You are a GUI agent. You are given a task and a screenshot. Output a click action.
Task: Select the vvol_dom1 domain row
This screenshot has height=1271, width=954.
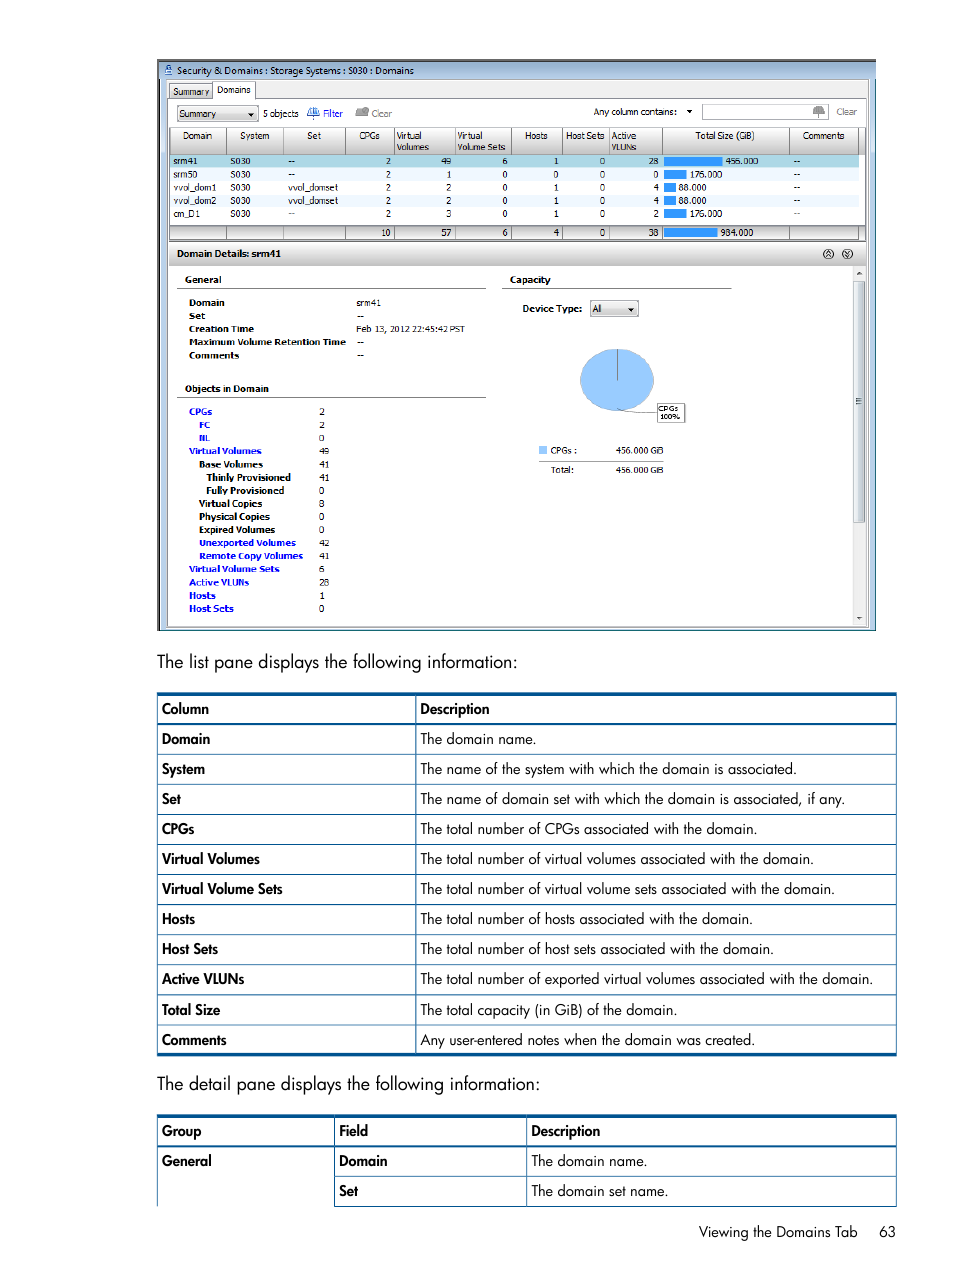pos(514,187)
